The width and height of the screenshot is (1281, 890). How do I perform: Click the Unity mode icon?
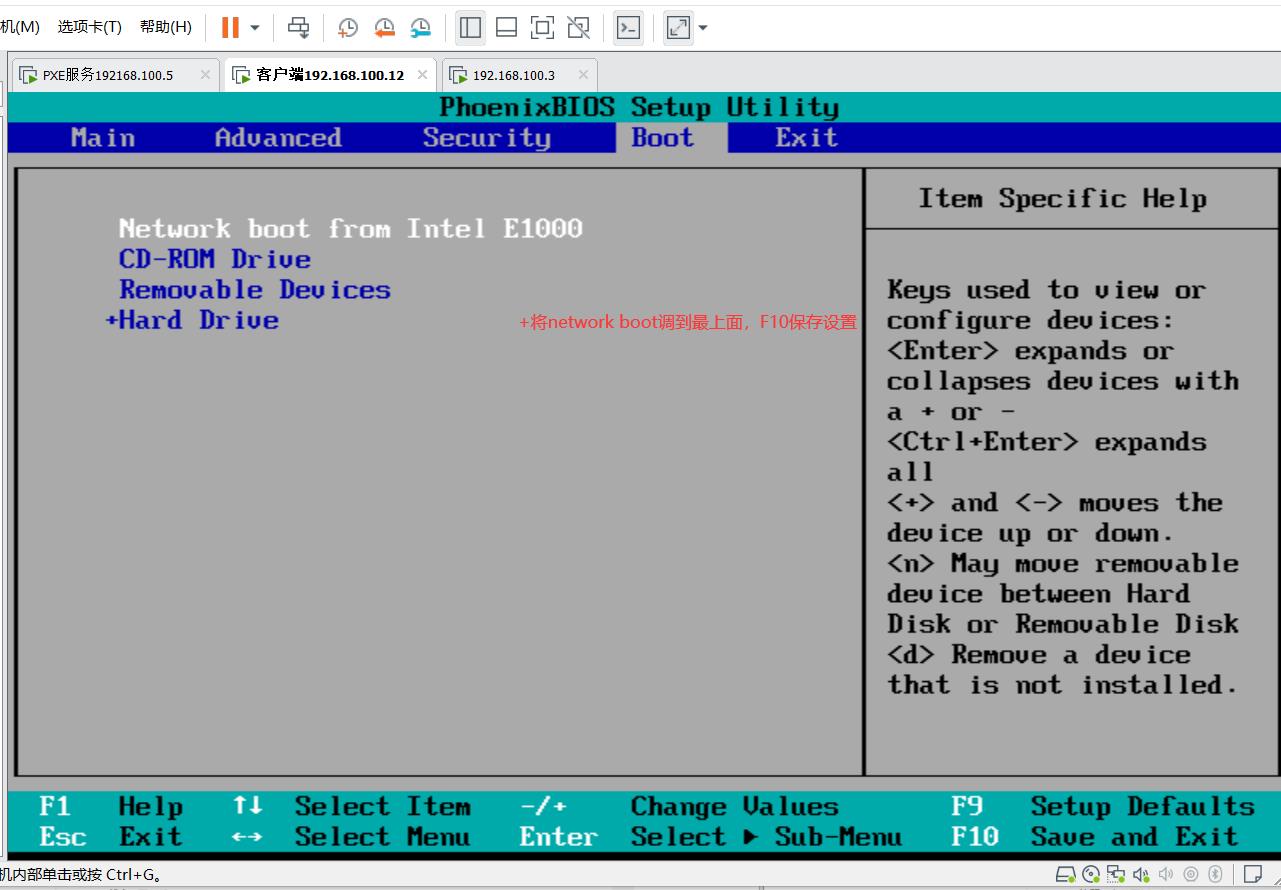pos(578,27)
